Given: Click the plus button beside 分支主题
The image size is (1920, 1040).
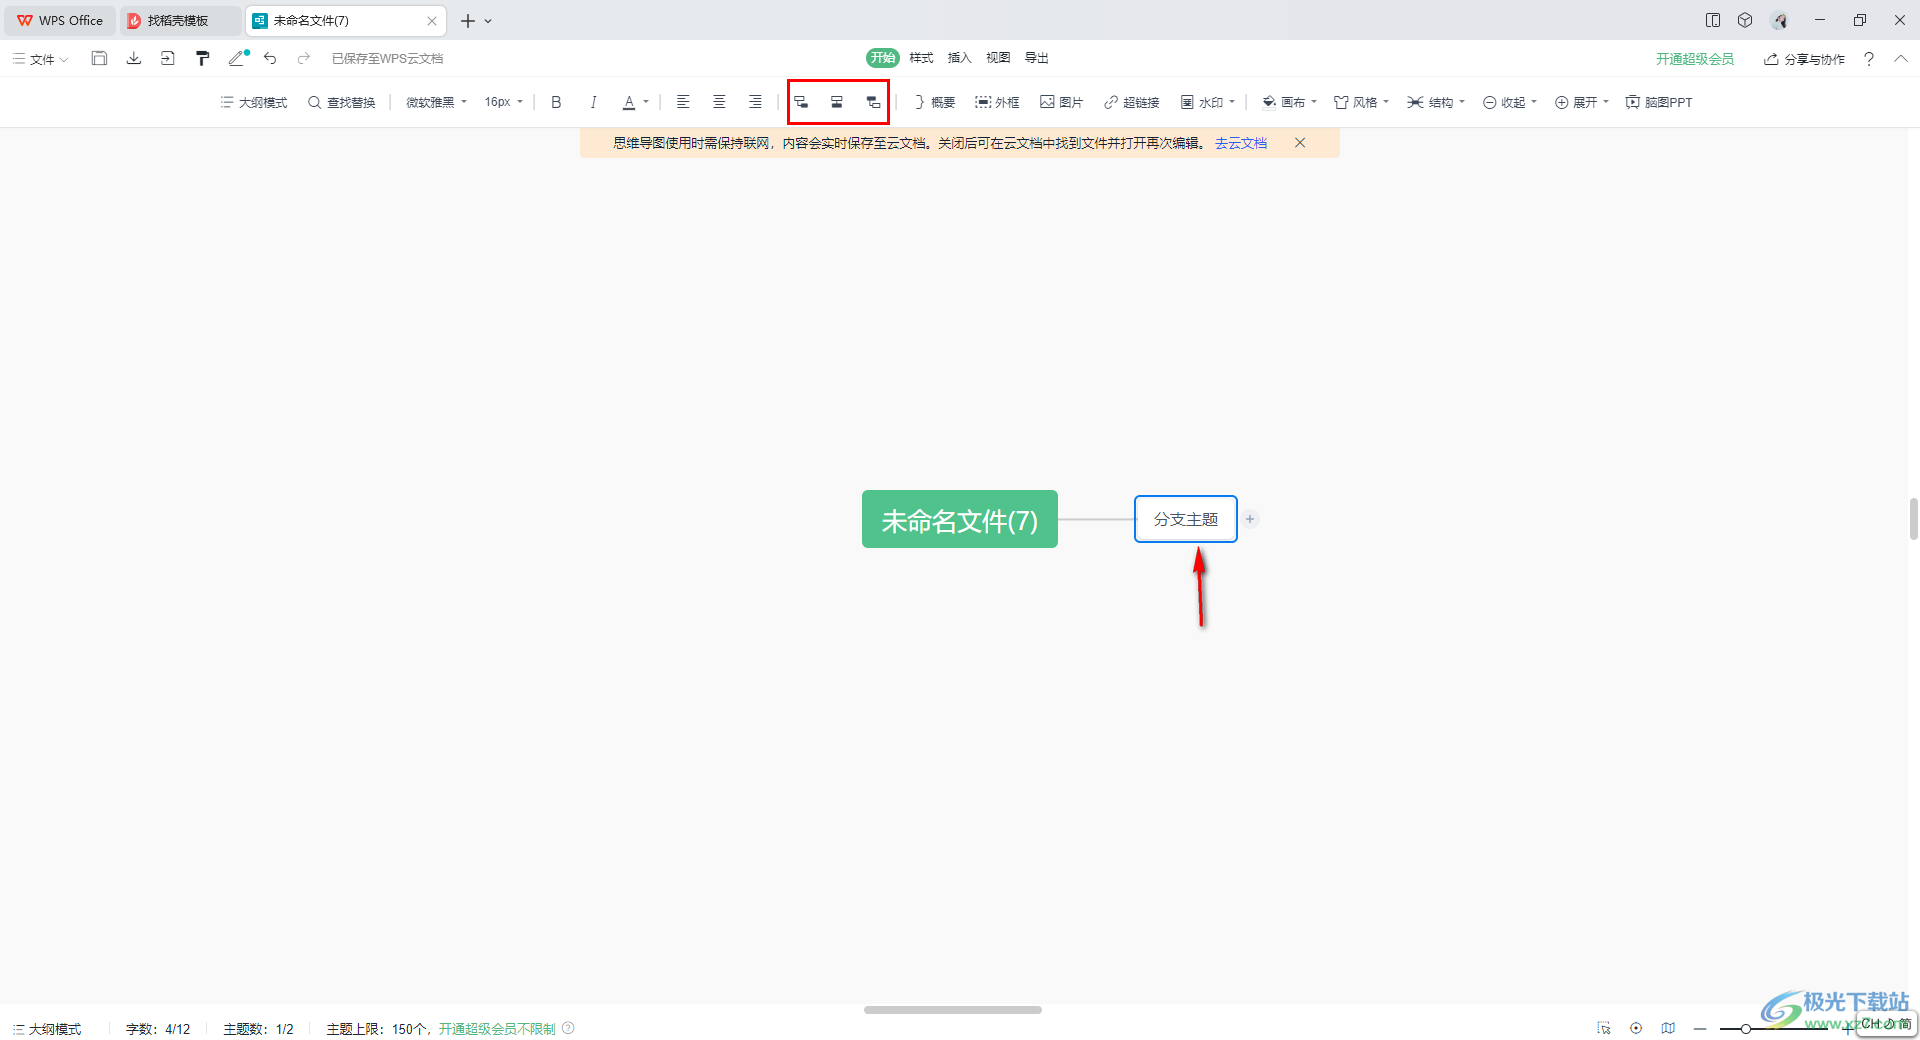Looking at the screenshot, I should pyautogui.click(x=1250, y=519).
